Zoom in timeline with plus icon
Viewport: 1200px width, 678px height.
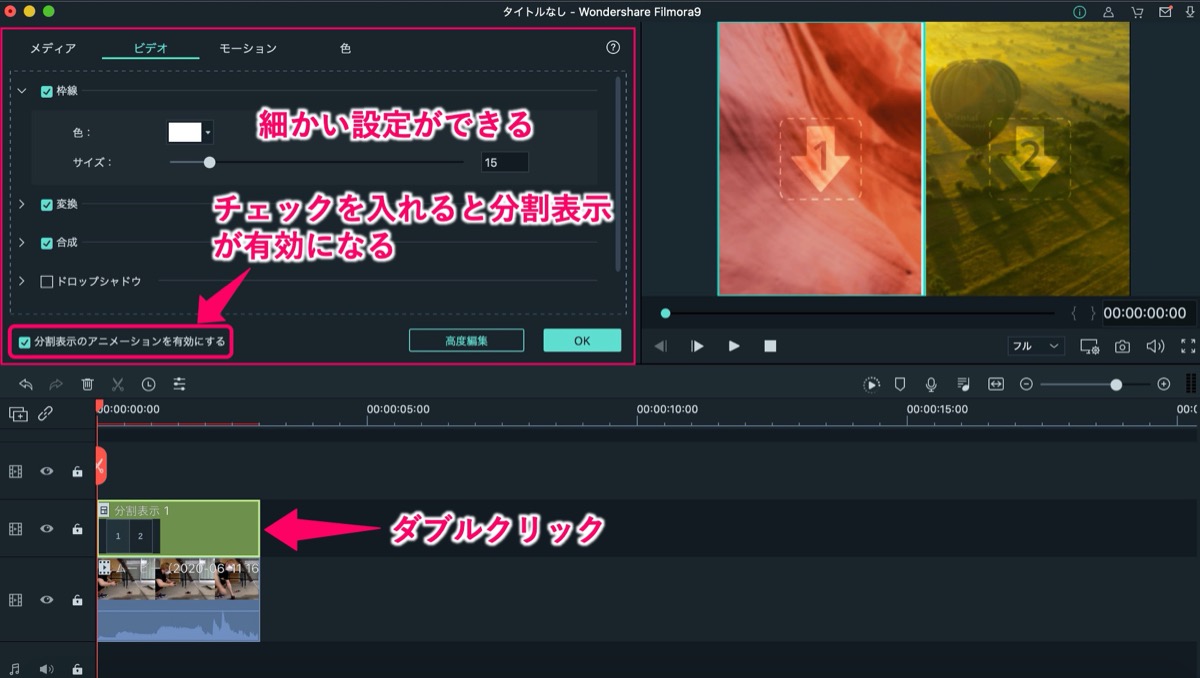[x=1163, y=384]
